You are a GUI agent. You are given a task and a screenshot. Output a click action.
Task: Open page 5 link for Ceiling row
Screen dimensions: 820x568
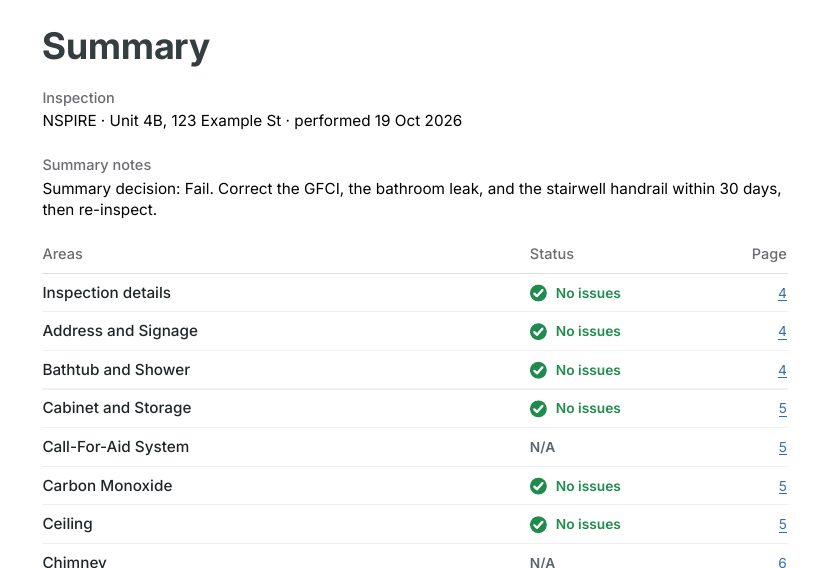pos(782,525)
